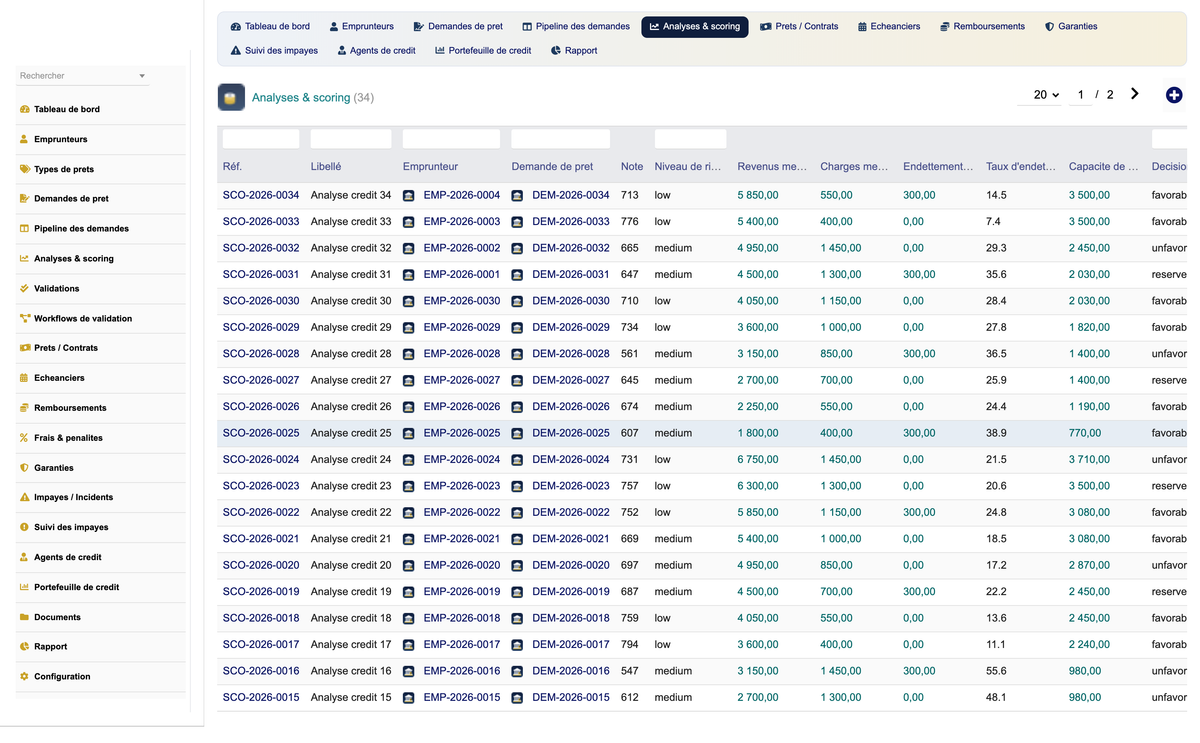Sort by the Revenus mensuels column header
1200x743 pixels.
(772, 167)
